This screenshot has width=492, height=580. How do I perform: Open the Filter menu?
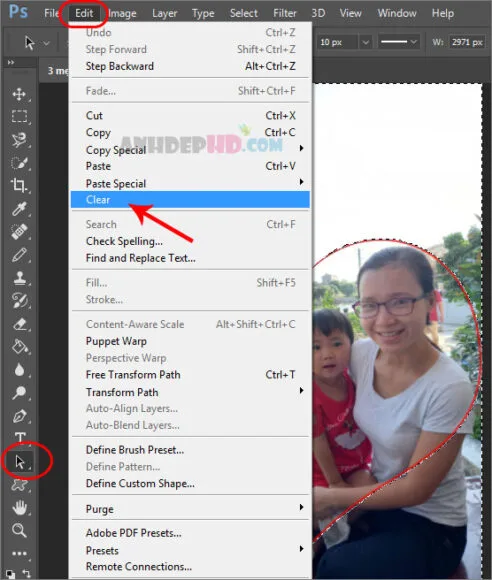click(284, 13)
